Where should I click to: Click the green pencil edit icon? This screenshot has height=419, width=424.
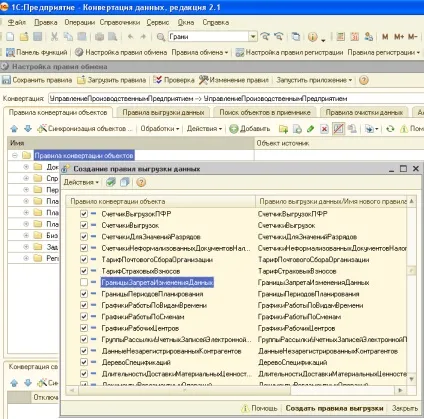(311, 129)
